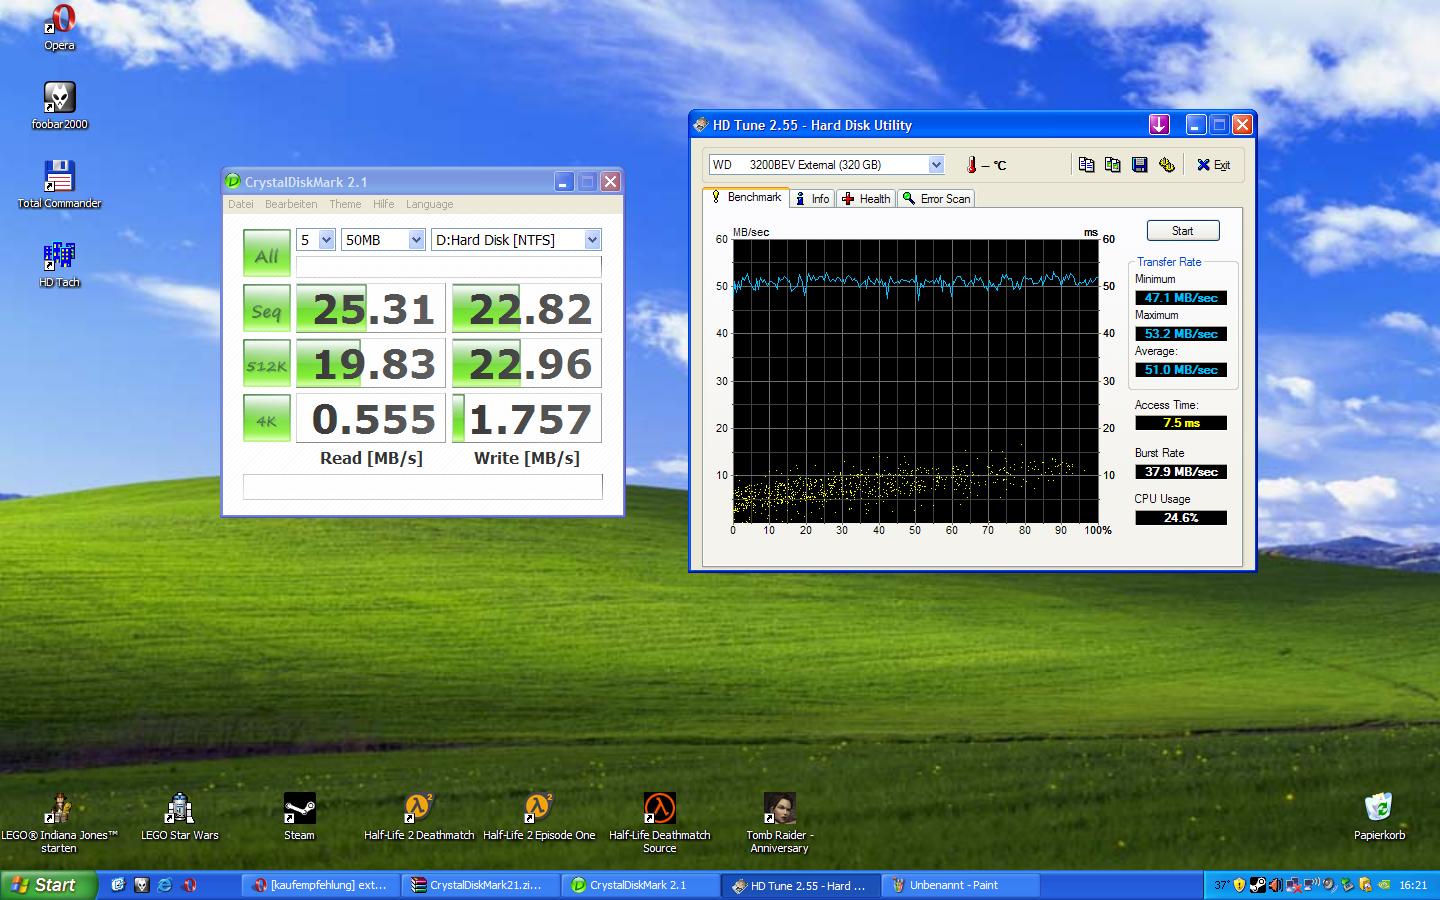Click the 25.31 sequential read value
Image resolution: width=1440 pixels, height=900 pixels.
pyautogui.click(x=371, y=309)
